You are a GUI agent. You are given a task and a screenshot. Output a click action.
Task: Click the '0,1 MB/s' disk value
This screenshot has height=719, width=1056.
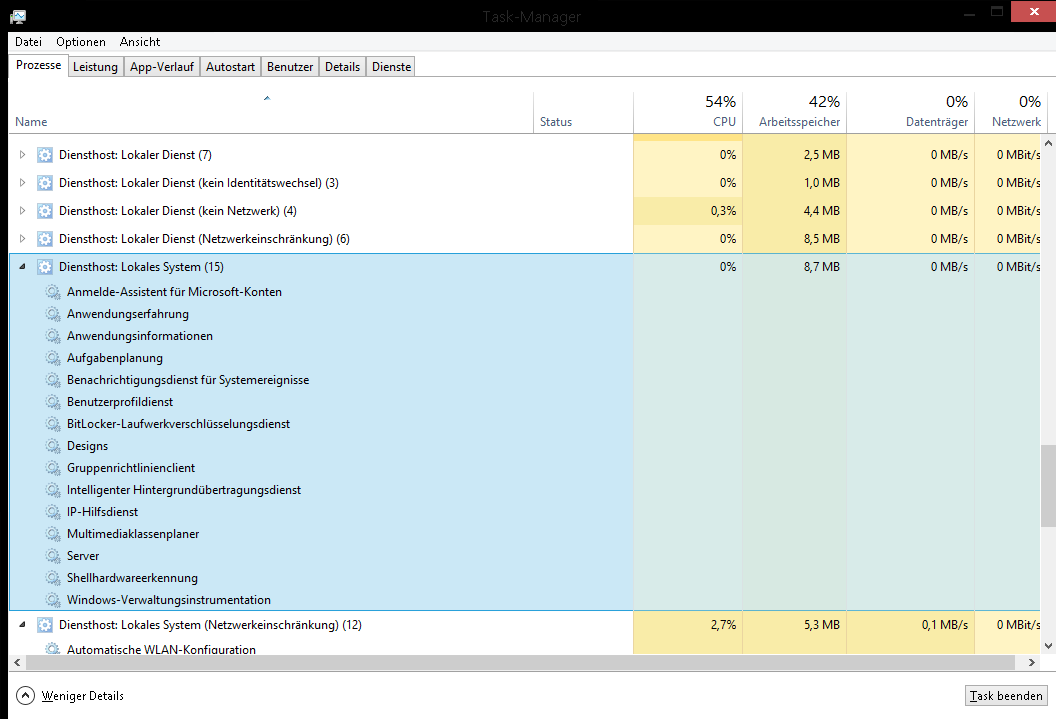(x=945, y=625)
